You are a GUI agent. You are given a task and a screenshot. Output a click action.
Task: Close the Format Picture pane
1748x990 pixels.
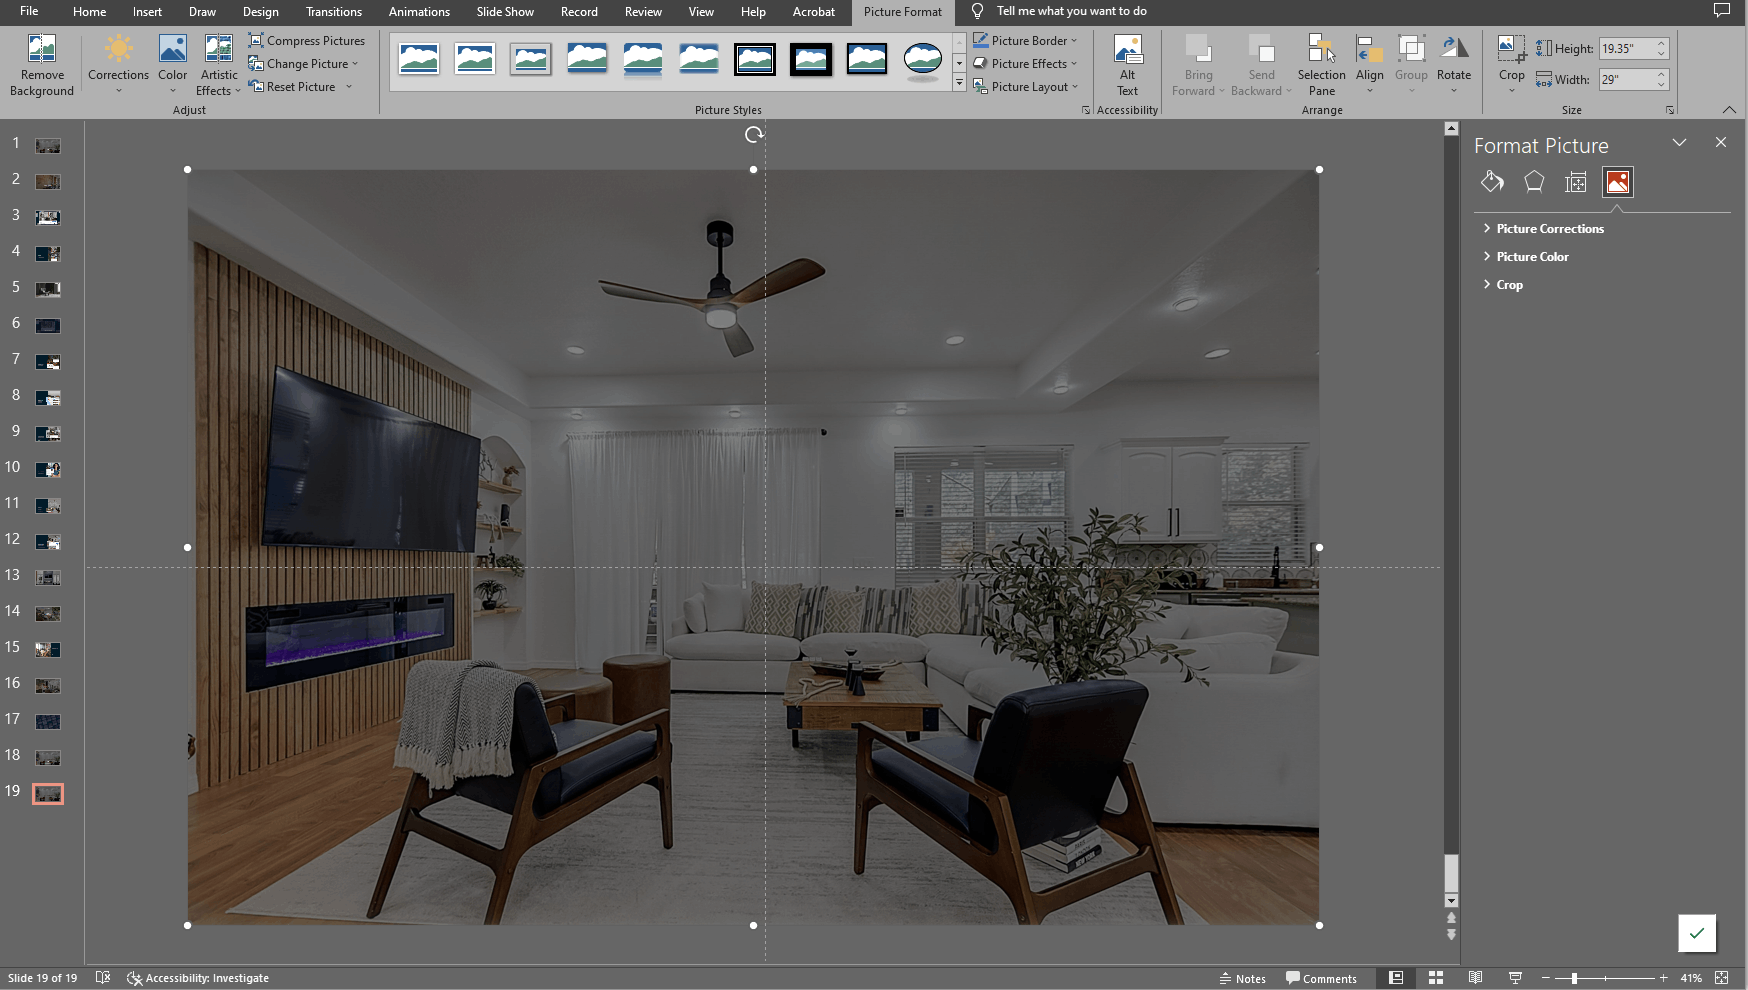(1720, 143)
